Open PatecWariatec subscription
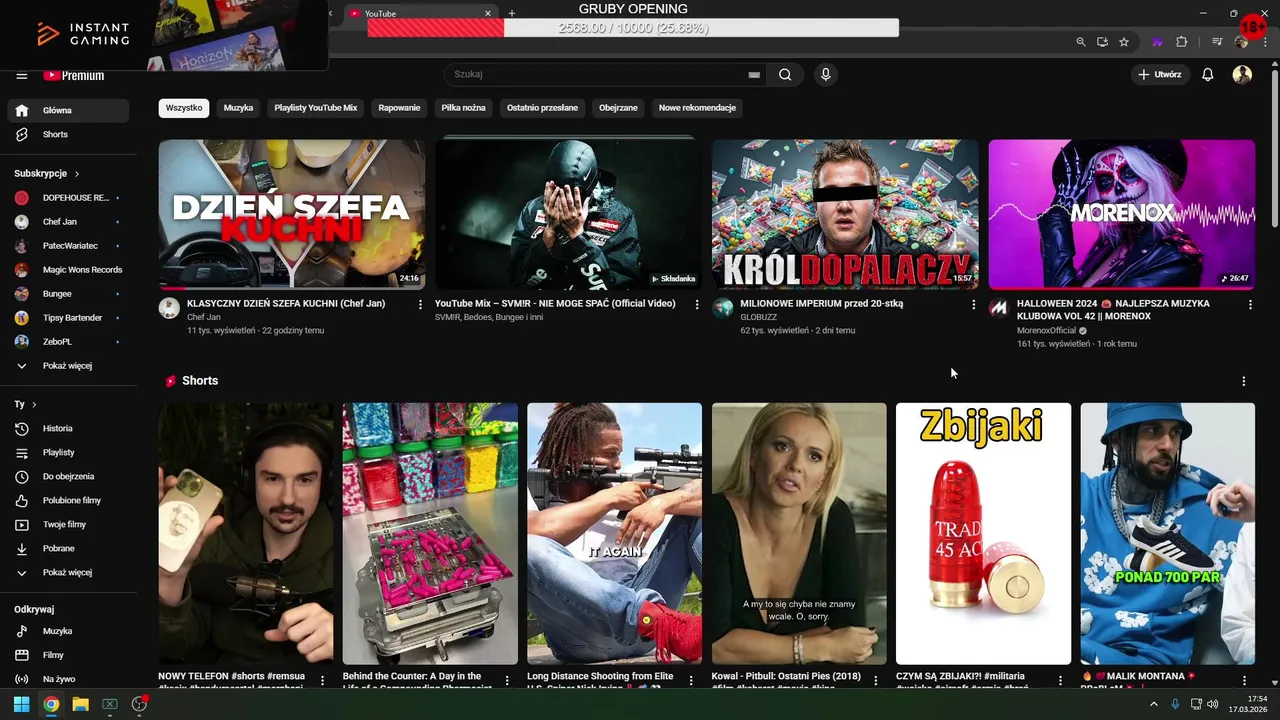Image resolution: width=1280 pixels, height=720 pixels. [68, 246]
